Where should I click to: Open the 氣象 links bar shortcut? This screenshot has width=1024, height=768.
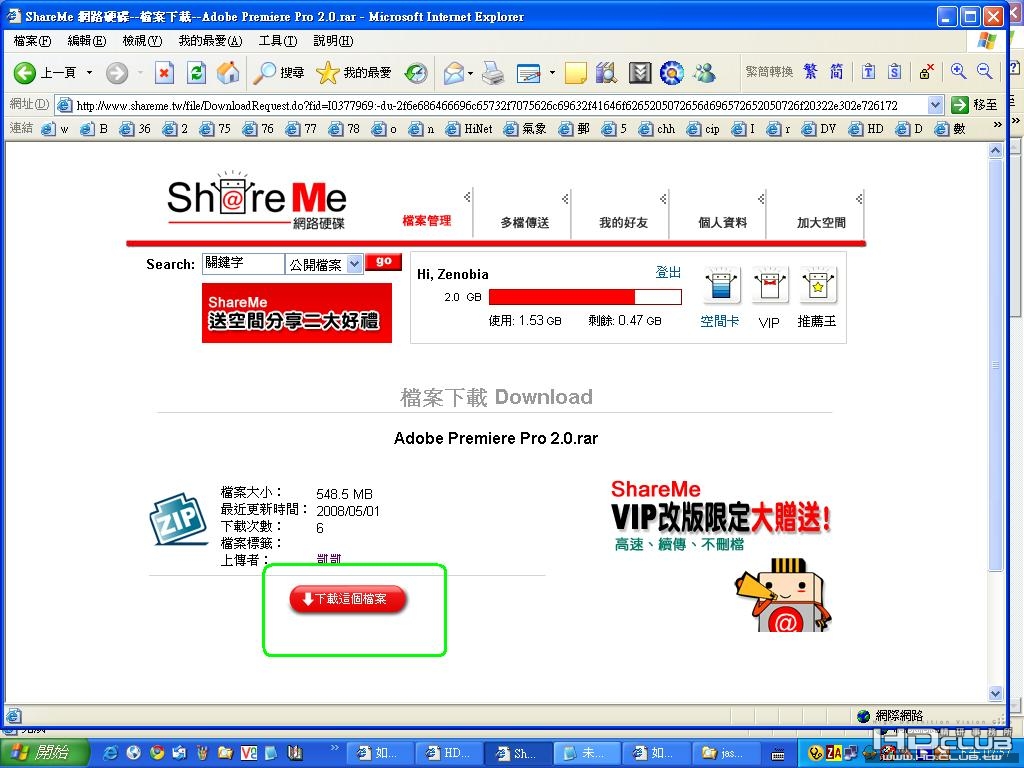pos(525,129)
